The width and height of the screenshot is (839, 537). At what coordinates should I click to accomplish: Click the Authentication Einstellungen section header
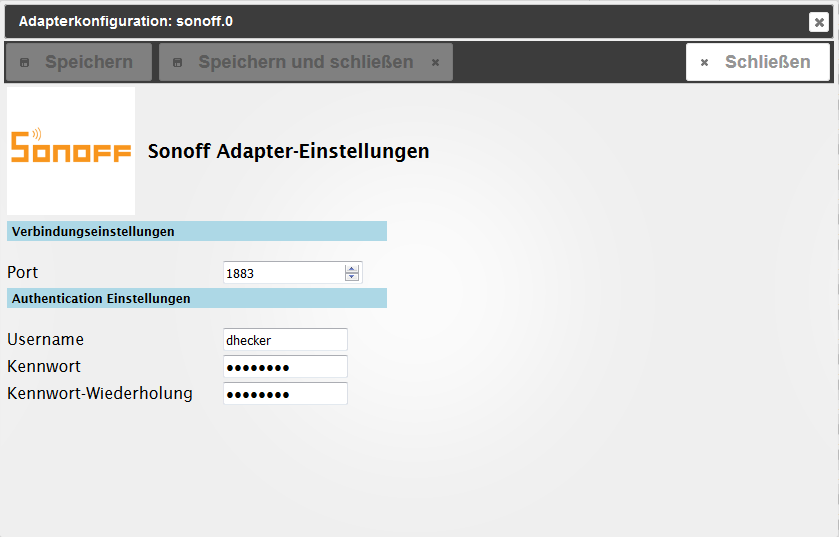(x=197, y=298)
